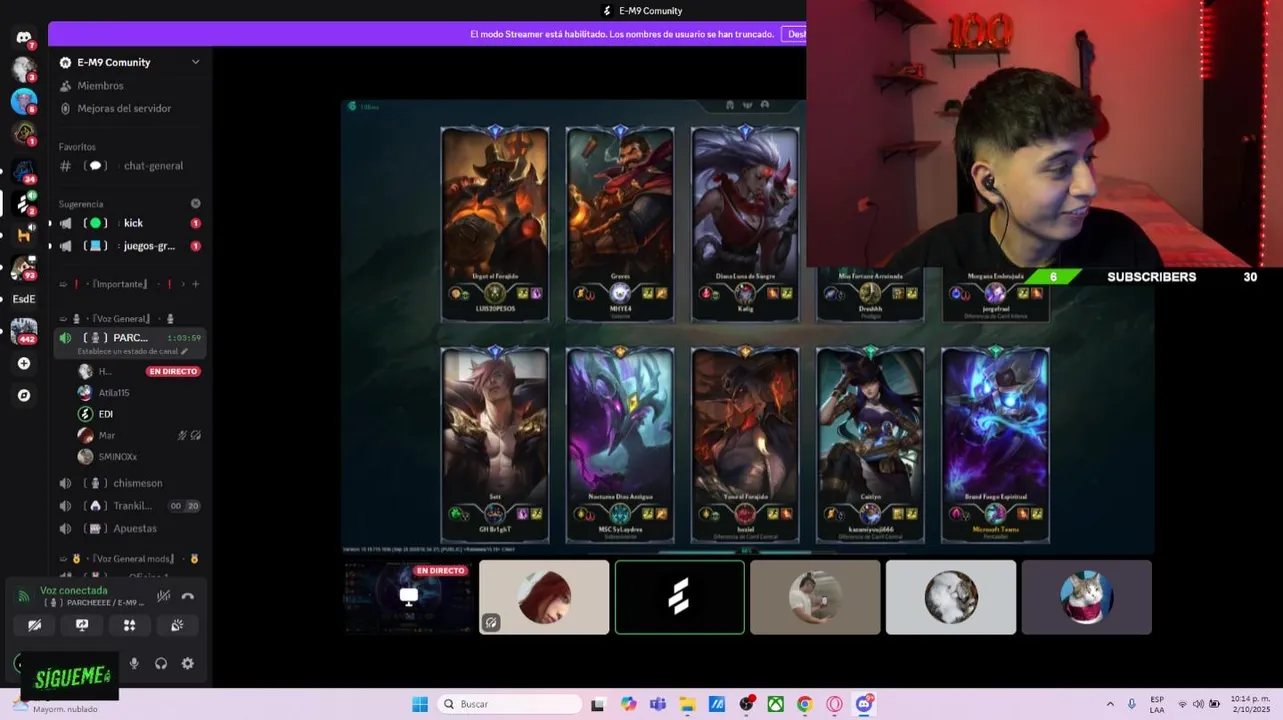
Task: Open volume control in system tray
Action: click(x=1198, y=704)
